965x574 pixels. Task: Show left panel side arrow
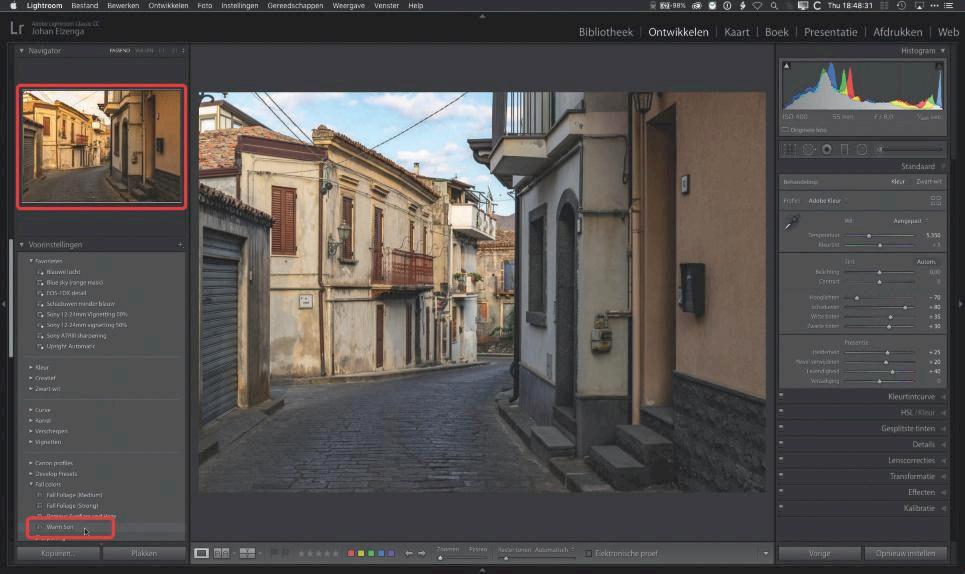pyautogui.click(x=4, y=303)
